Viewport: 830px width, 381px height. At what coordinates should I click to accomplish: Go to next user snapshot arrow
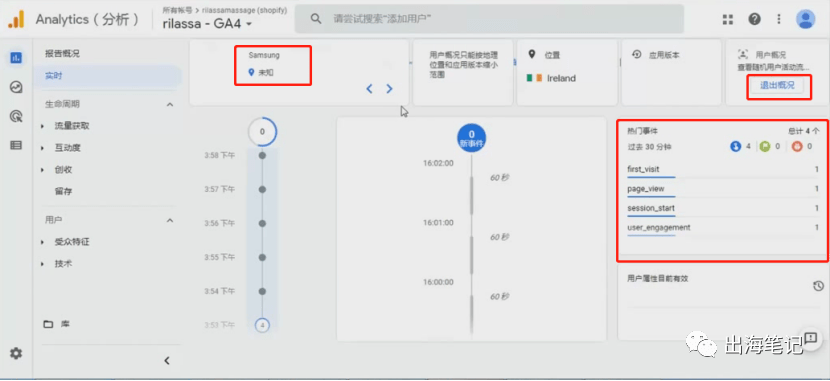(x=389, y=89)
